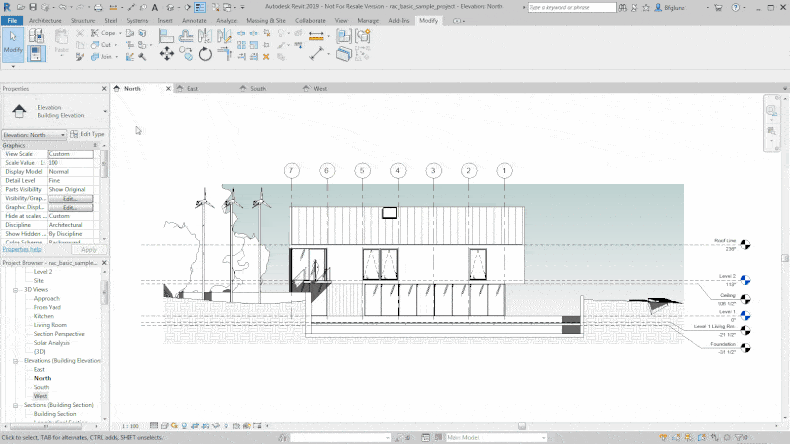
Task: Open the Properties help link
Action: [x=21, y=249]
